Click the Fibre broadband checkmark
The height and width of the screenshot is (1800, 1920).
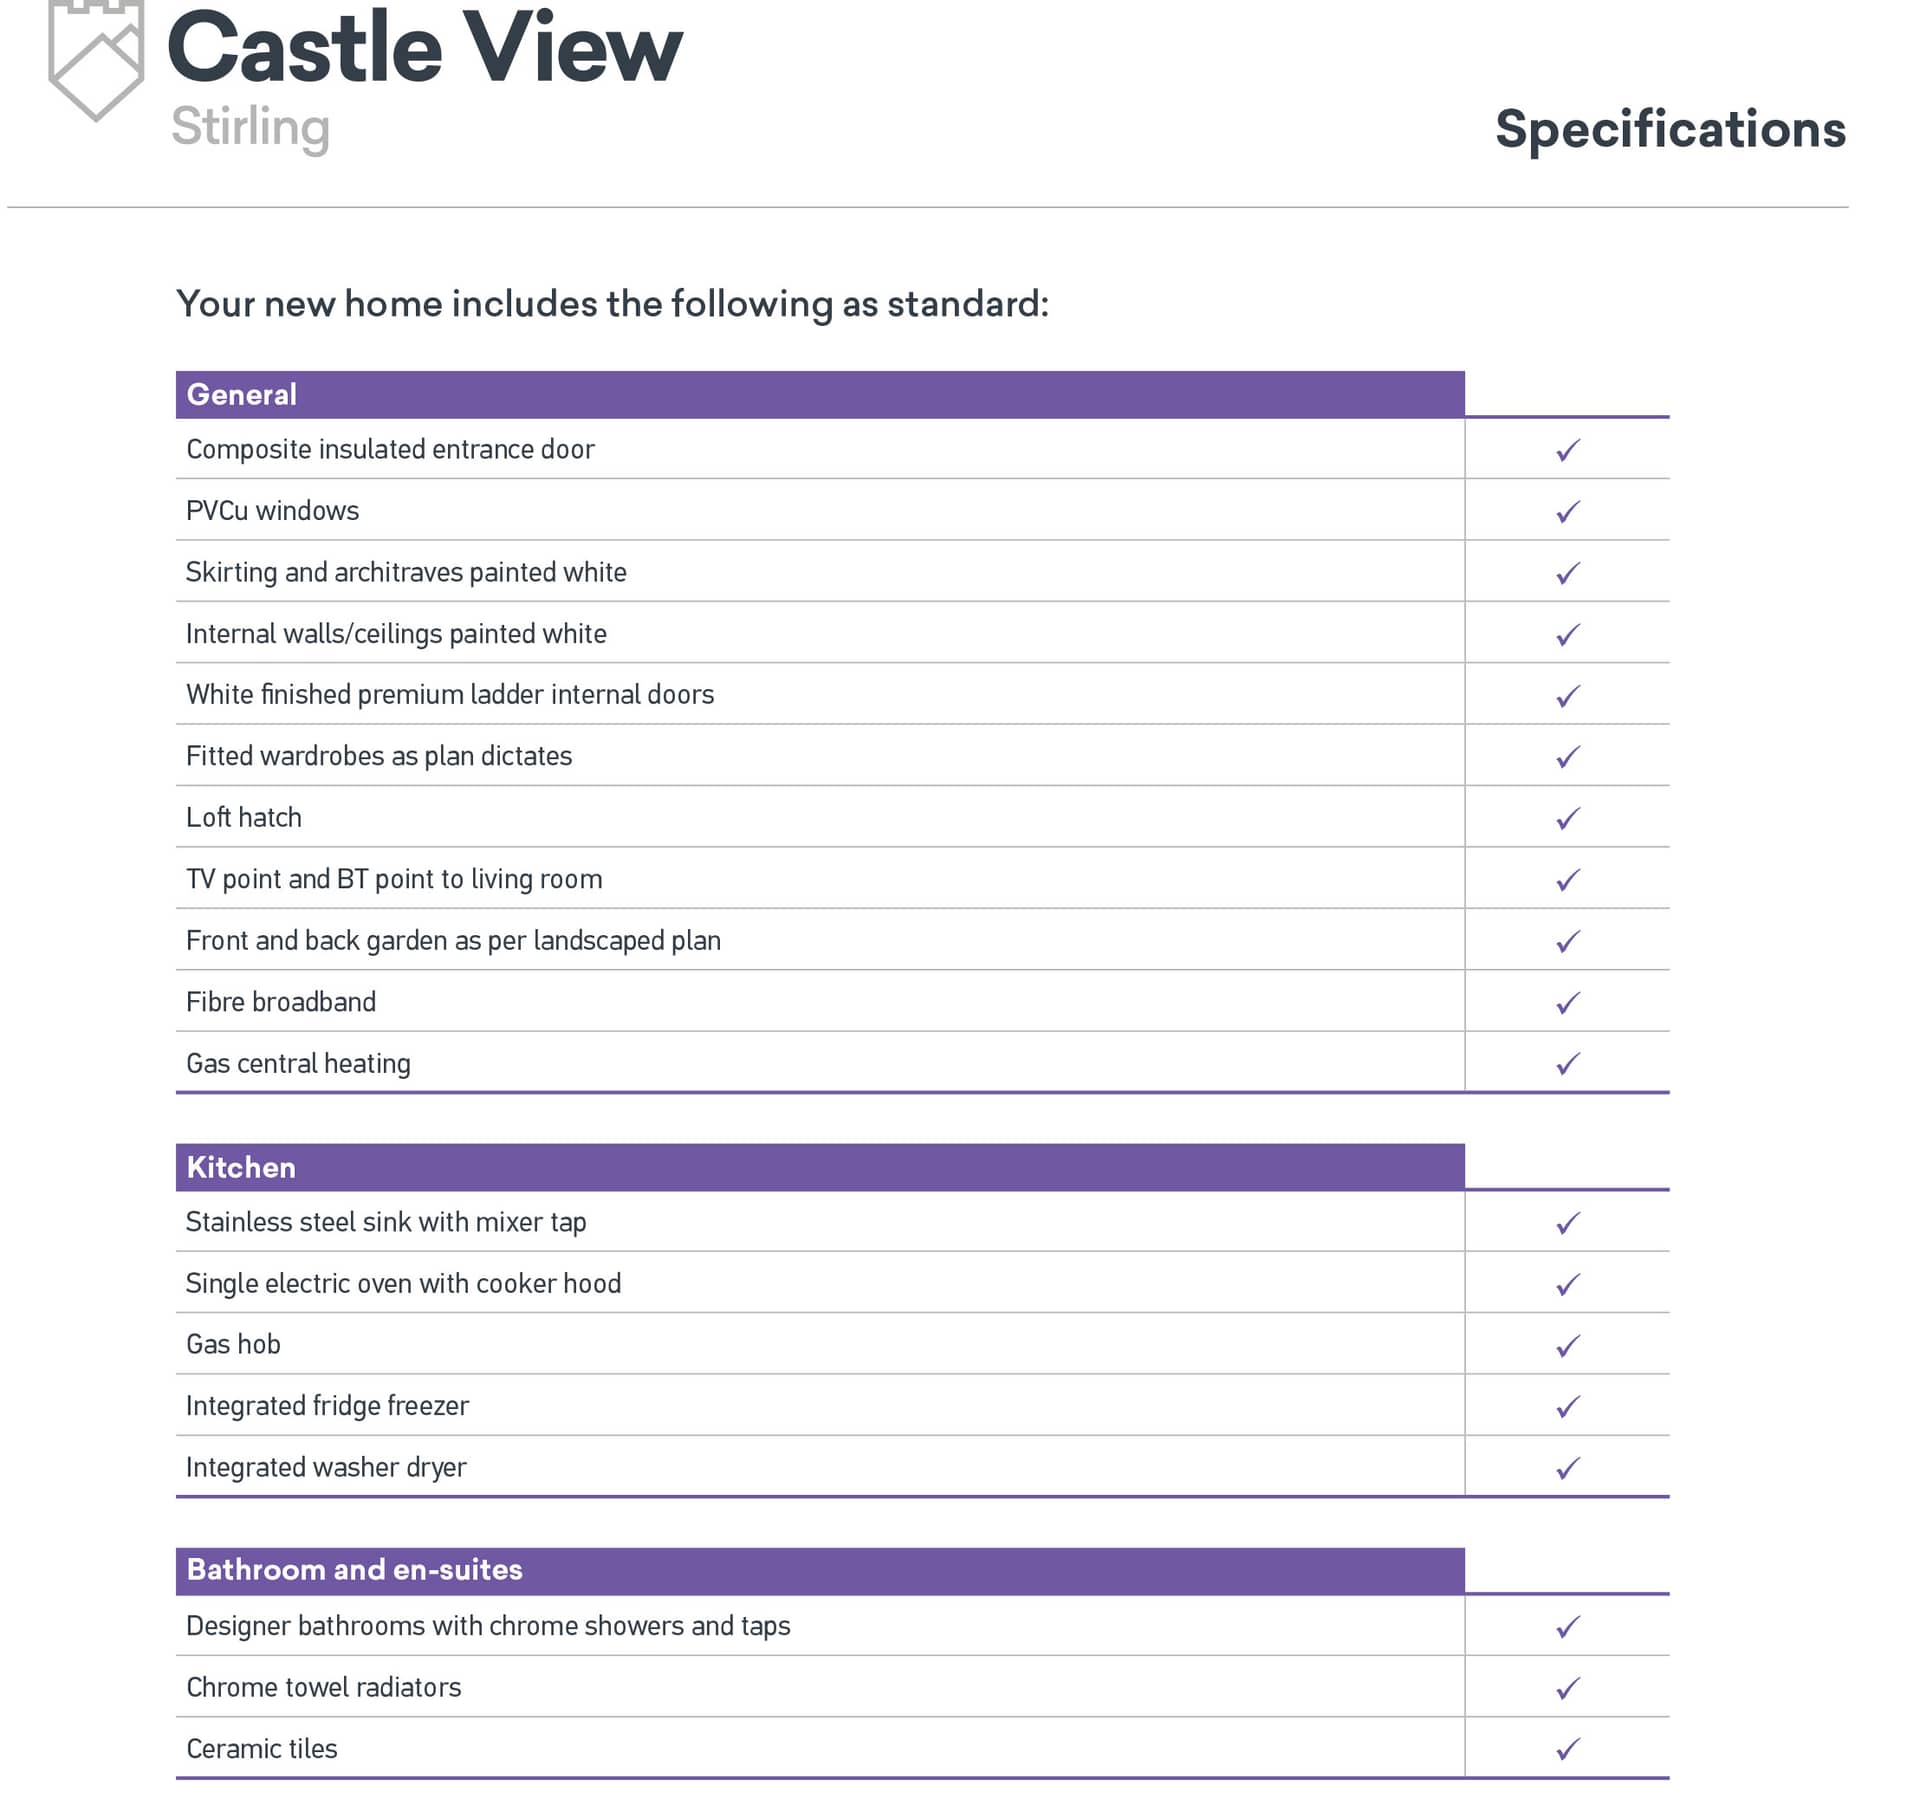[x=1567, y=1002]
